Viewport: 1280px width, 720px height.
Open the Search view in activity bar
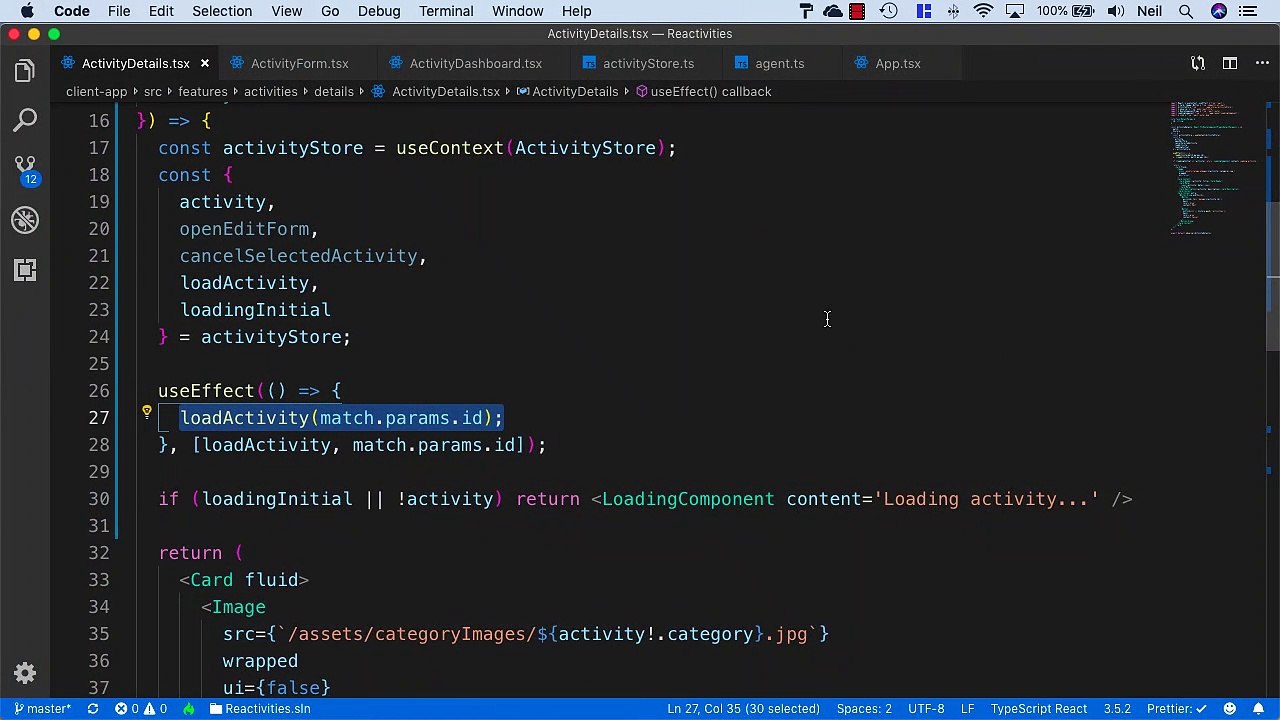tap(25, 121)
